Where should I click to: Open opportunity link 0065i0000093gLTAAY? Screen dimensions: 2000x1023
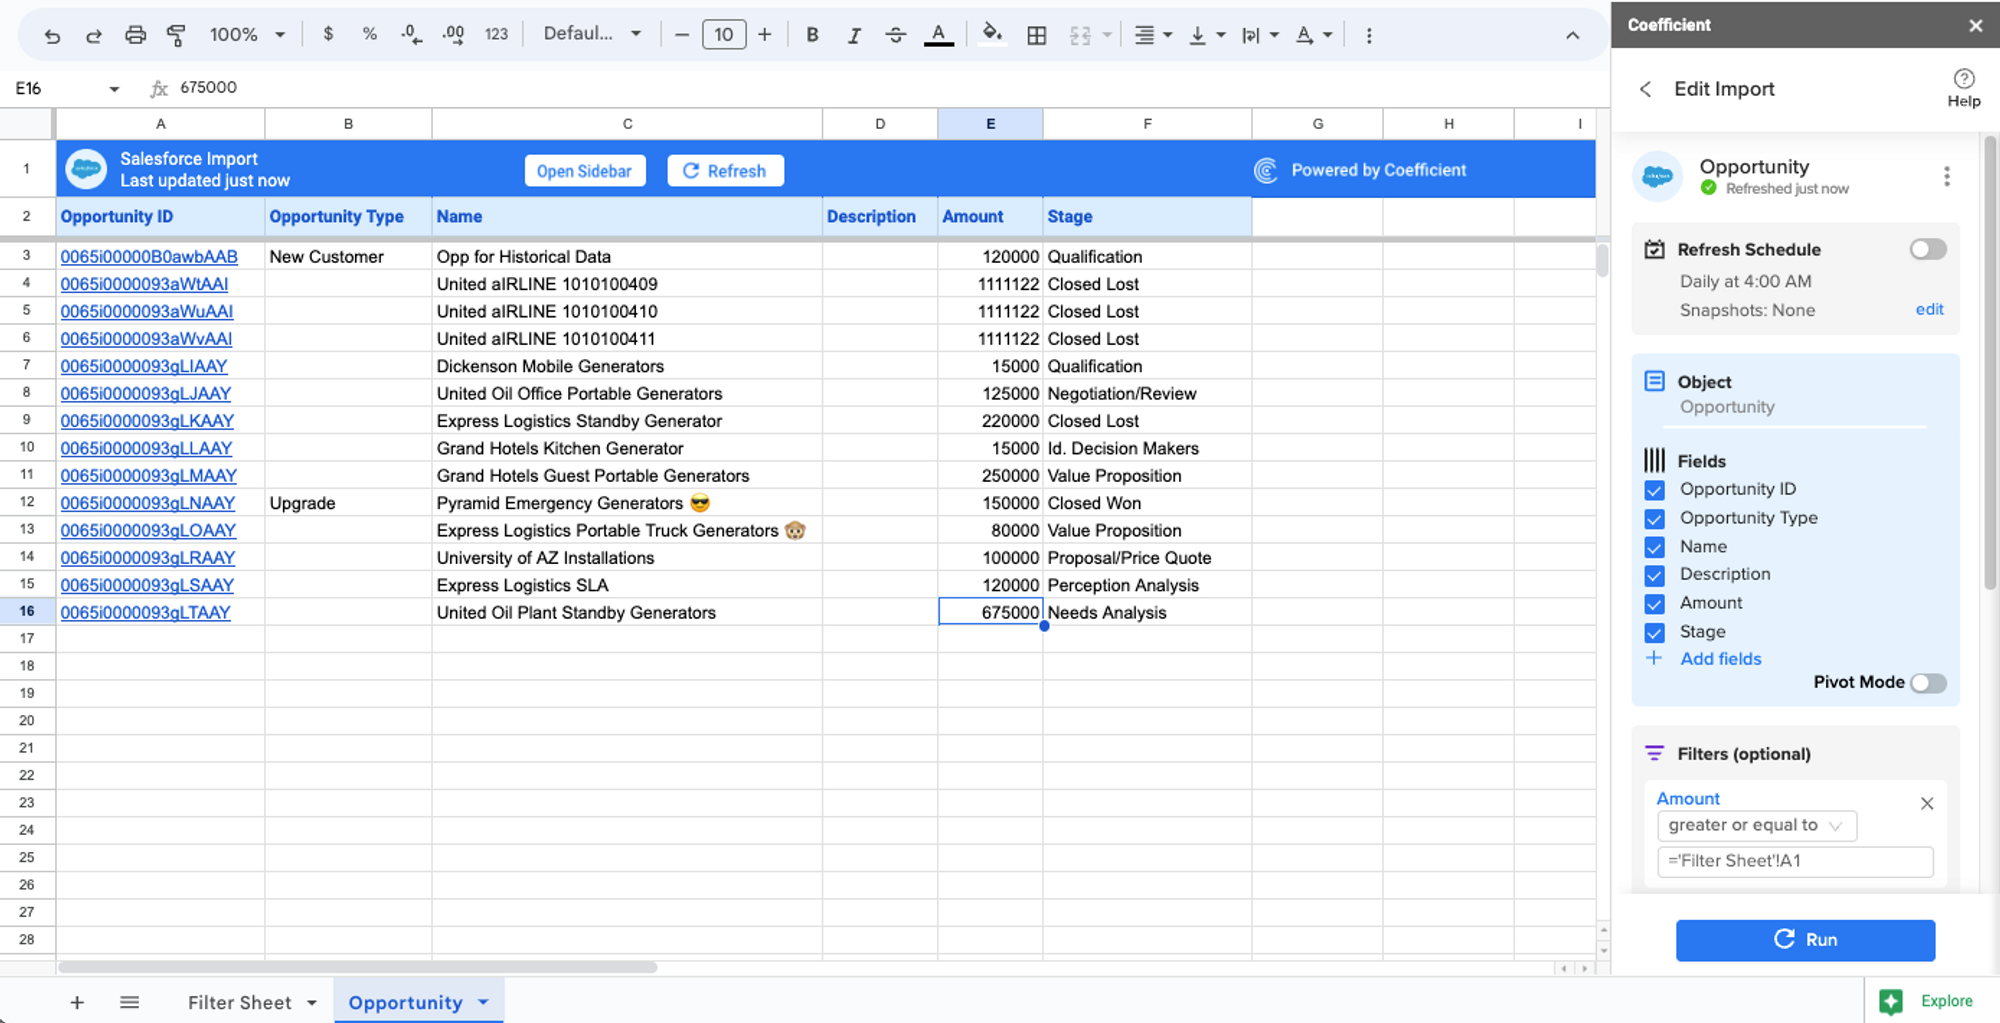(x=145, y=613)
